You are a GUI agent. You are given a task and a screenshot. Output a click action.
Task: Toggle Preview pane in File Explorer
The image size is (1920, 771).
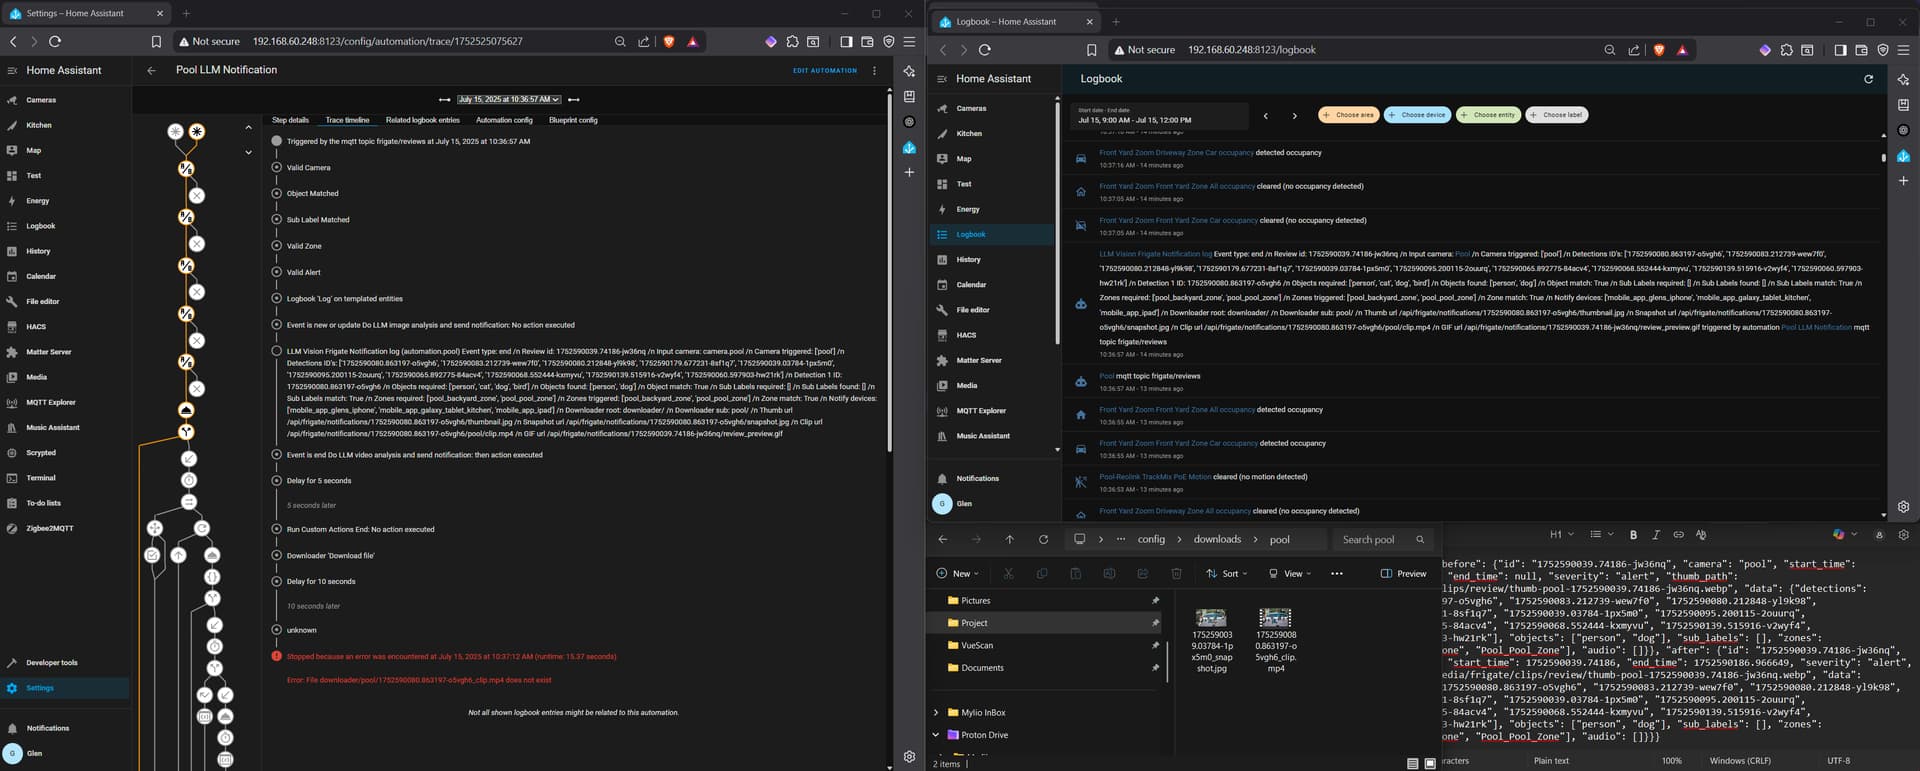click(1403, 573)
